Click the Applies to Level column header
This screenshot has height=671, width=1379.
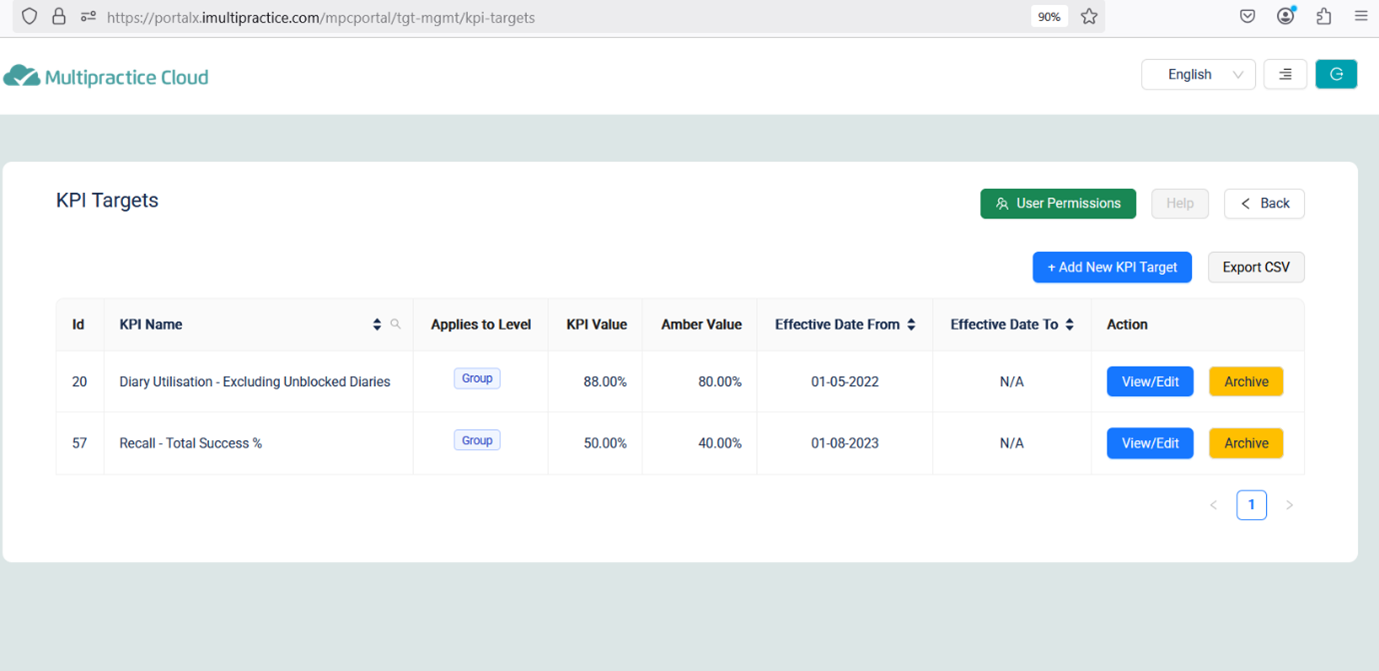(x=481, y=325)
